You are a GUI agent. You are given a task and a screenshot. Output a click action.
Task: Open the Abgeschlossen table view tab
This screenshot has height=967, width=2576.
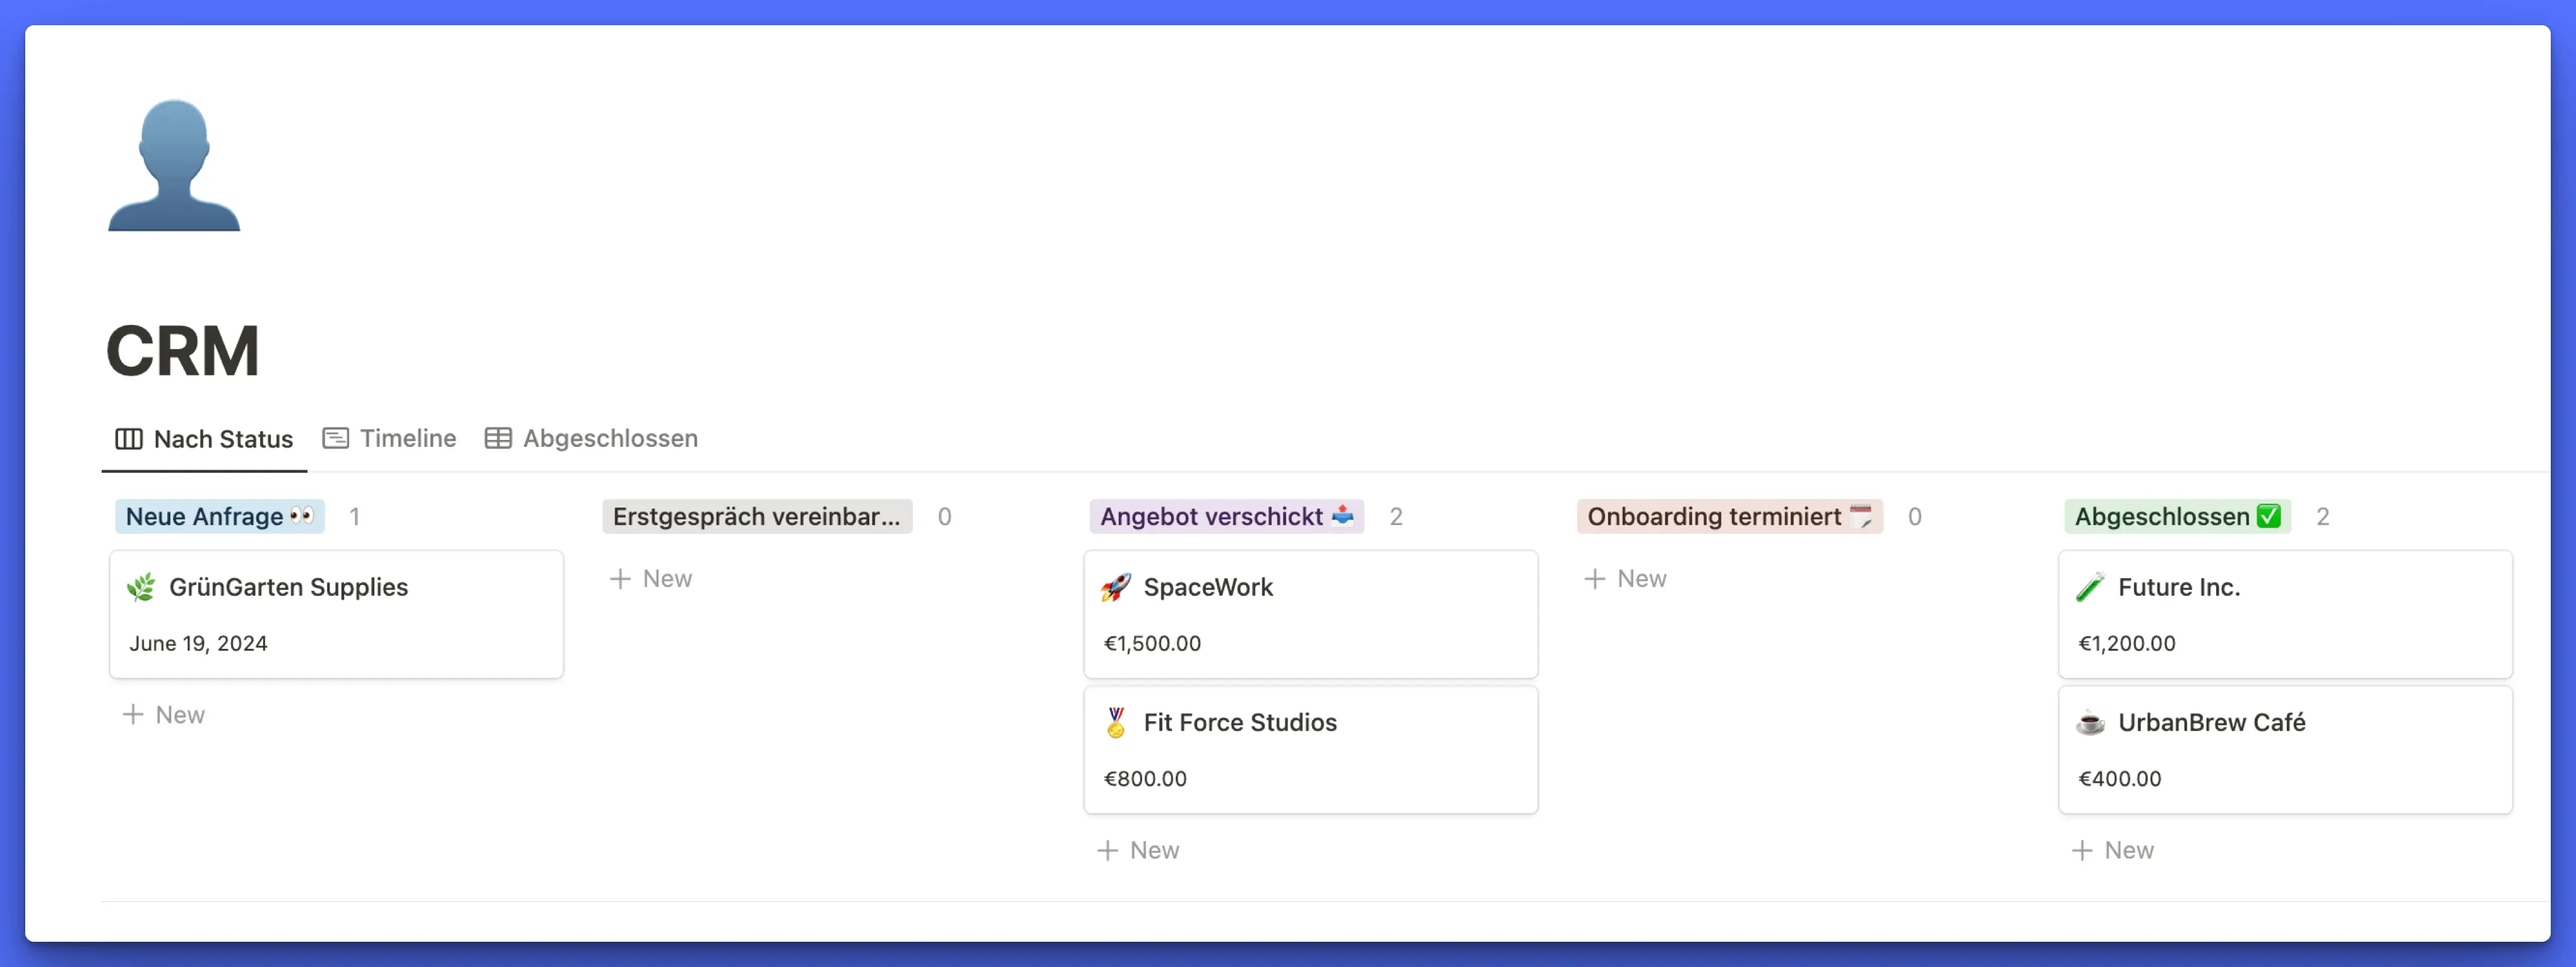click(609, 438)
